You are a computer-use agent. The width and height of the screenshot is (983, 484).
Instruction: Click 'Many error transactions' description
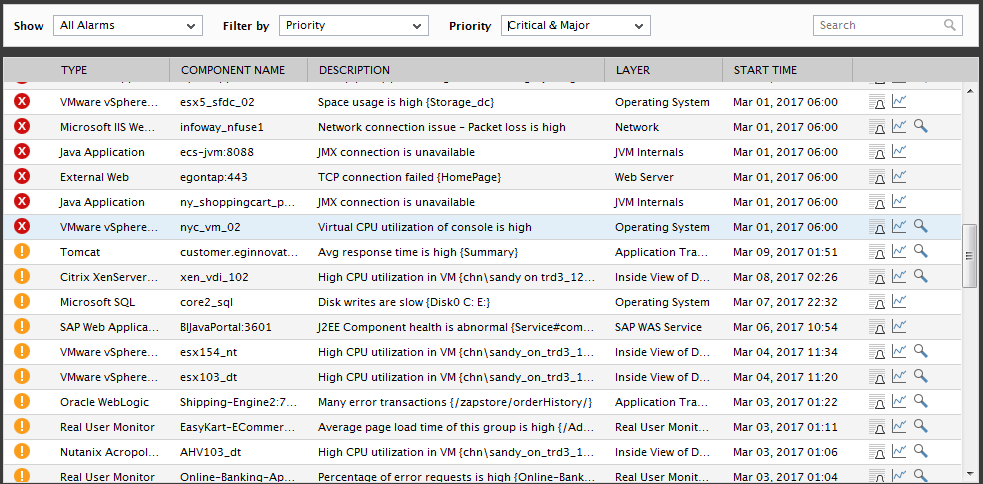pos(455,403)
